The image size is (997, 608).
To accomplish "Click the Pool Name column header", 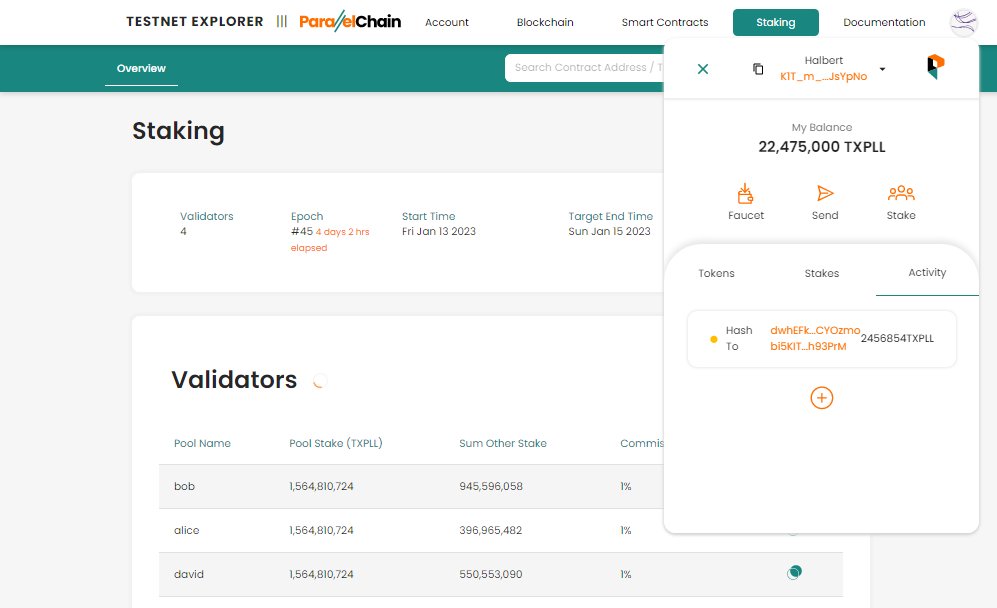I will tap(202, 443).
